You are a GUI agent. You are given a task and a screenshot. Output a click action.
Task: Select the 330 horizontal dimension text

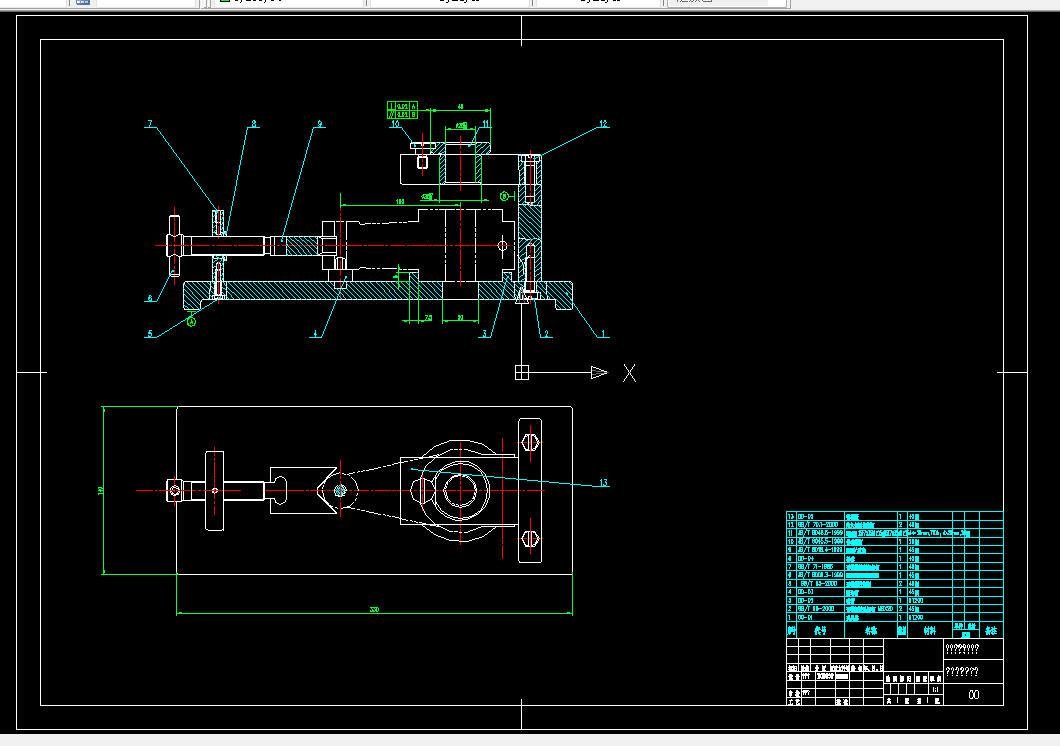375,610
